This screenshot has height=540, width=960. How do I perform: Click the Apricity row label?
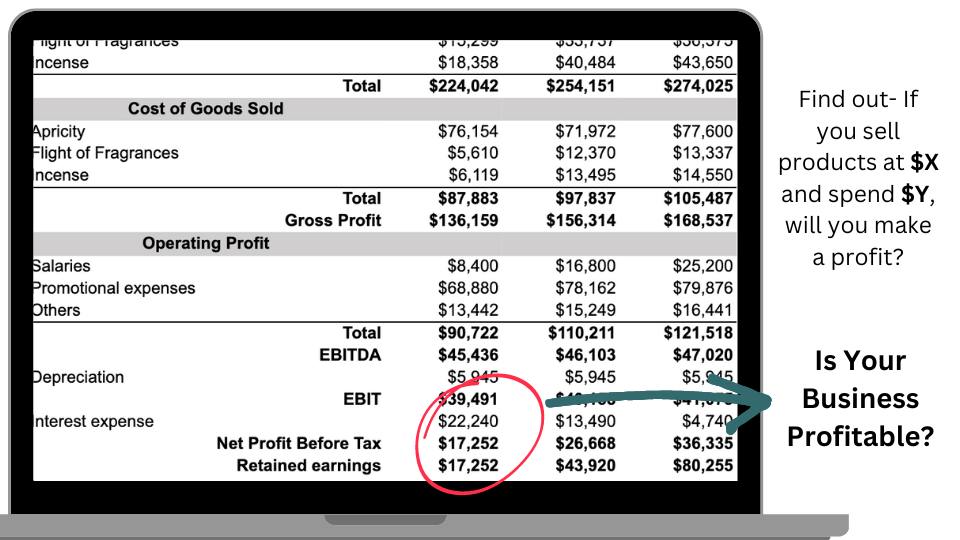point(59,132)
